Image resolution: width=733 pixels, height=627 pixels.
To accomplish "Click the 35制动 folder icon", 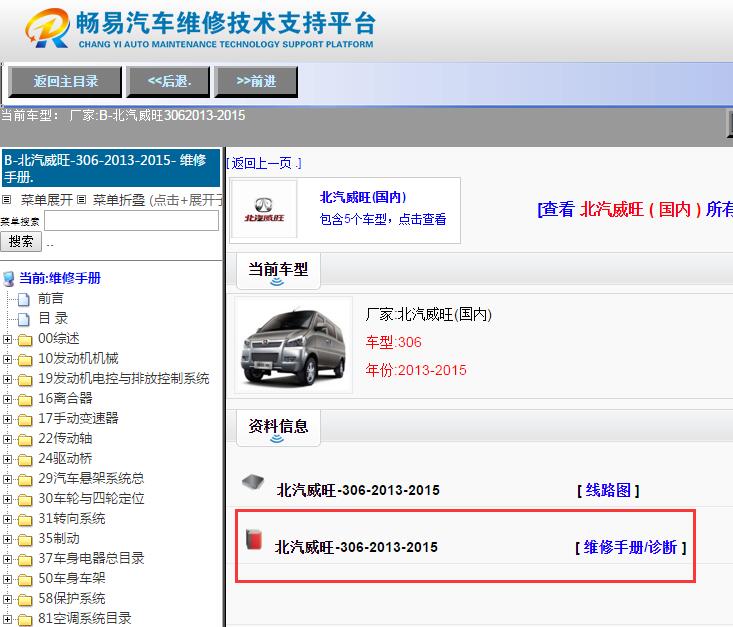I will 25,540.
